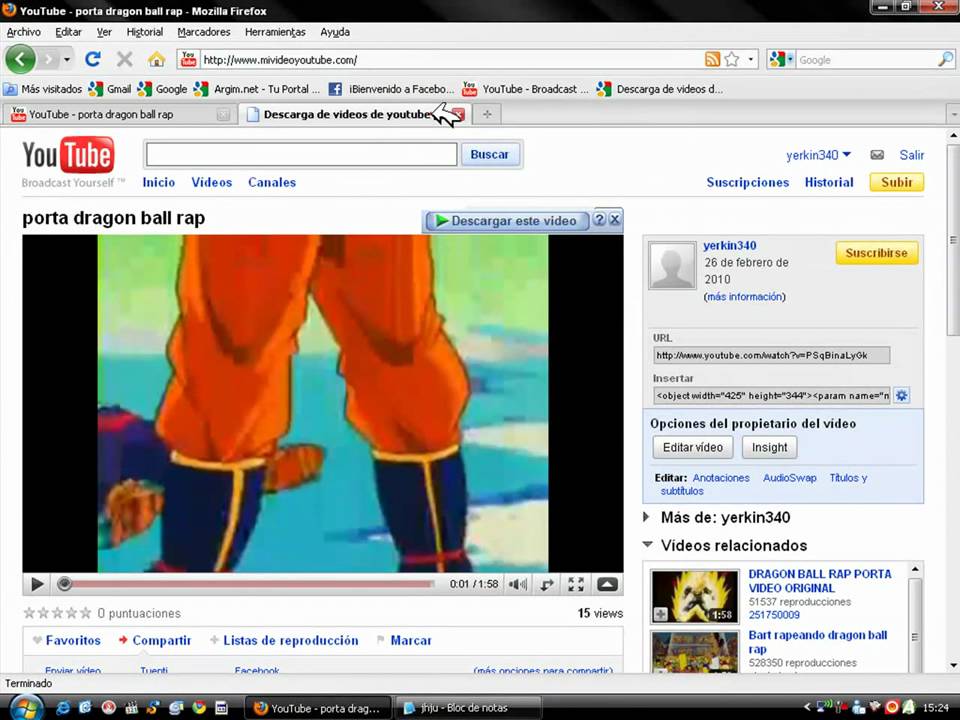
Task: Click the help question mark on download bar
Action: pyautogui.click(x=599, y=220)
